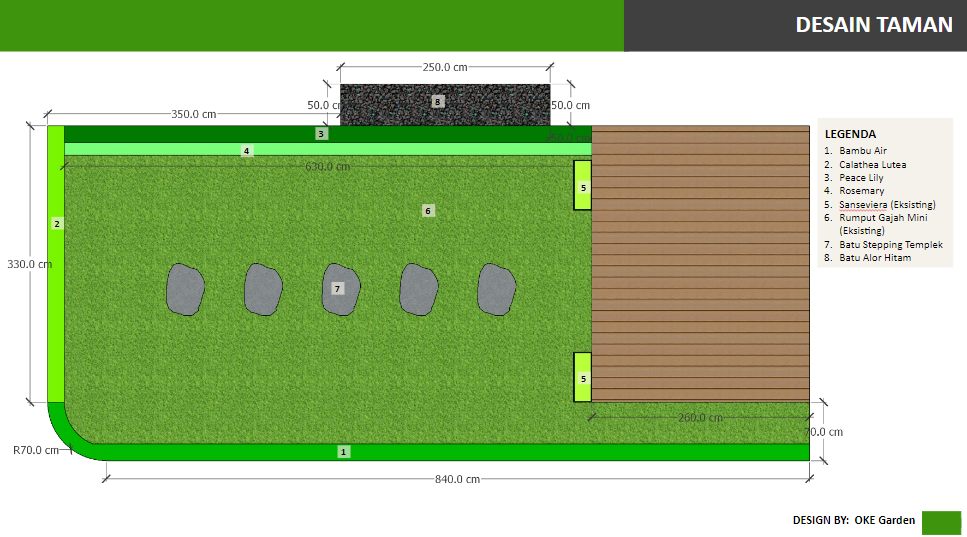Click legend entry Peace Lily
Screen dimensions: 967x537
861,178
